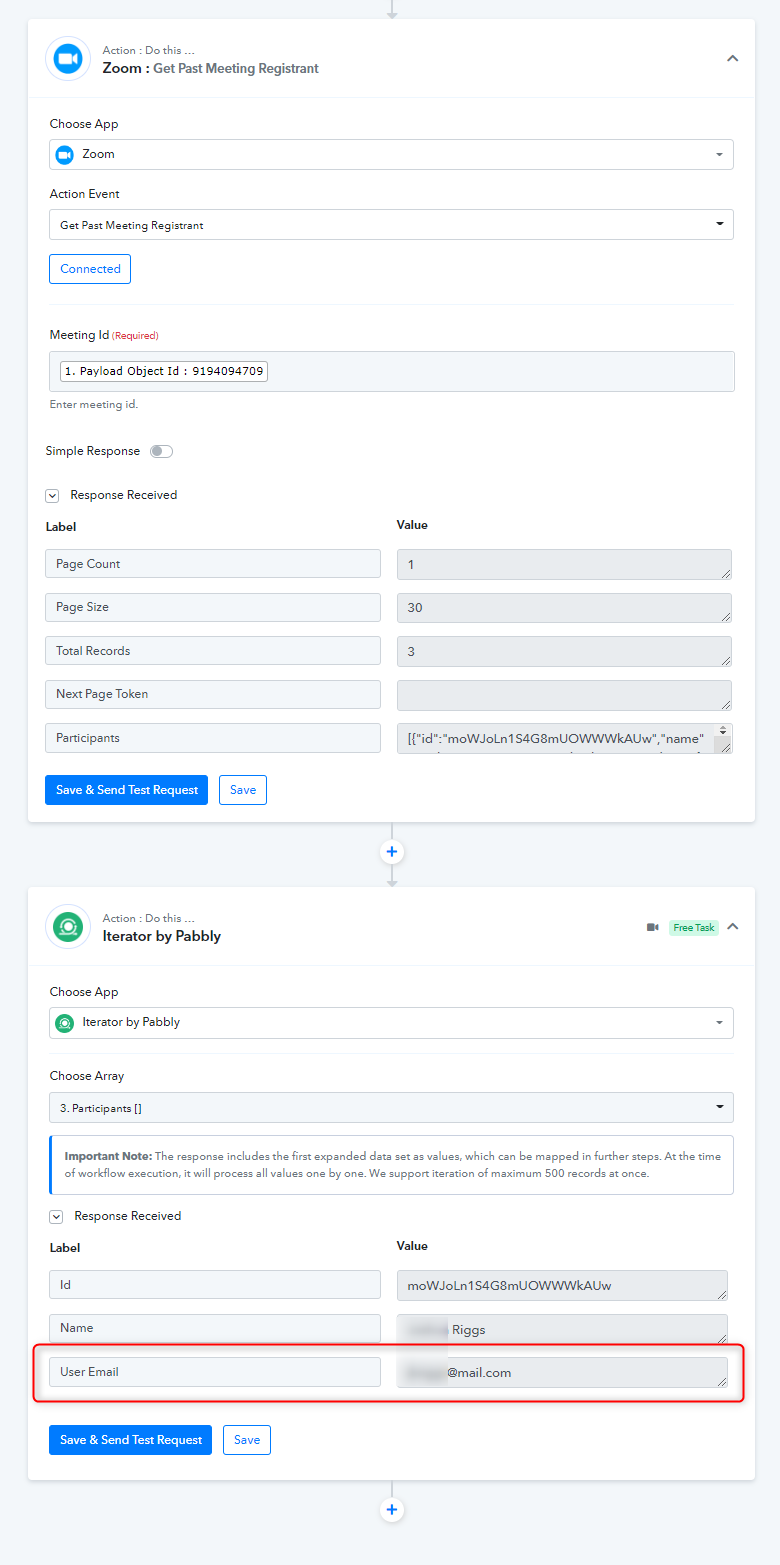
Task: Click the Zoom app icon in the step header
Action: 68,59
